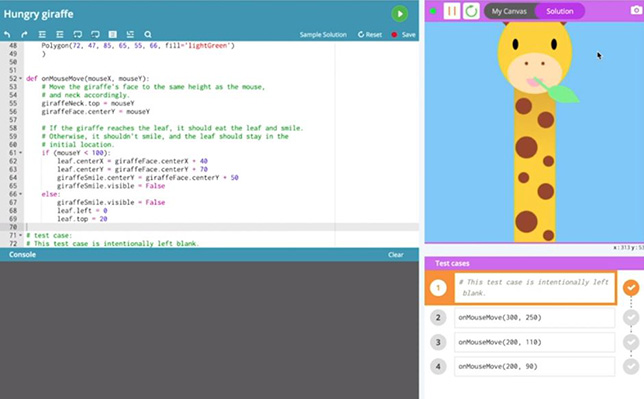Click line 65 'giraffeSmile.visible = False'

pos(111,186)
